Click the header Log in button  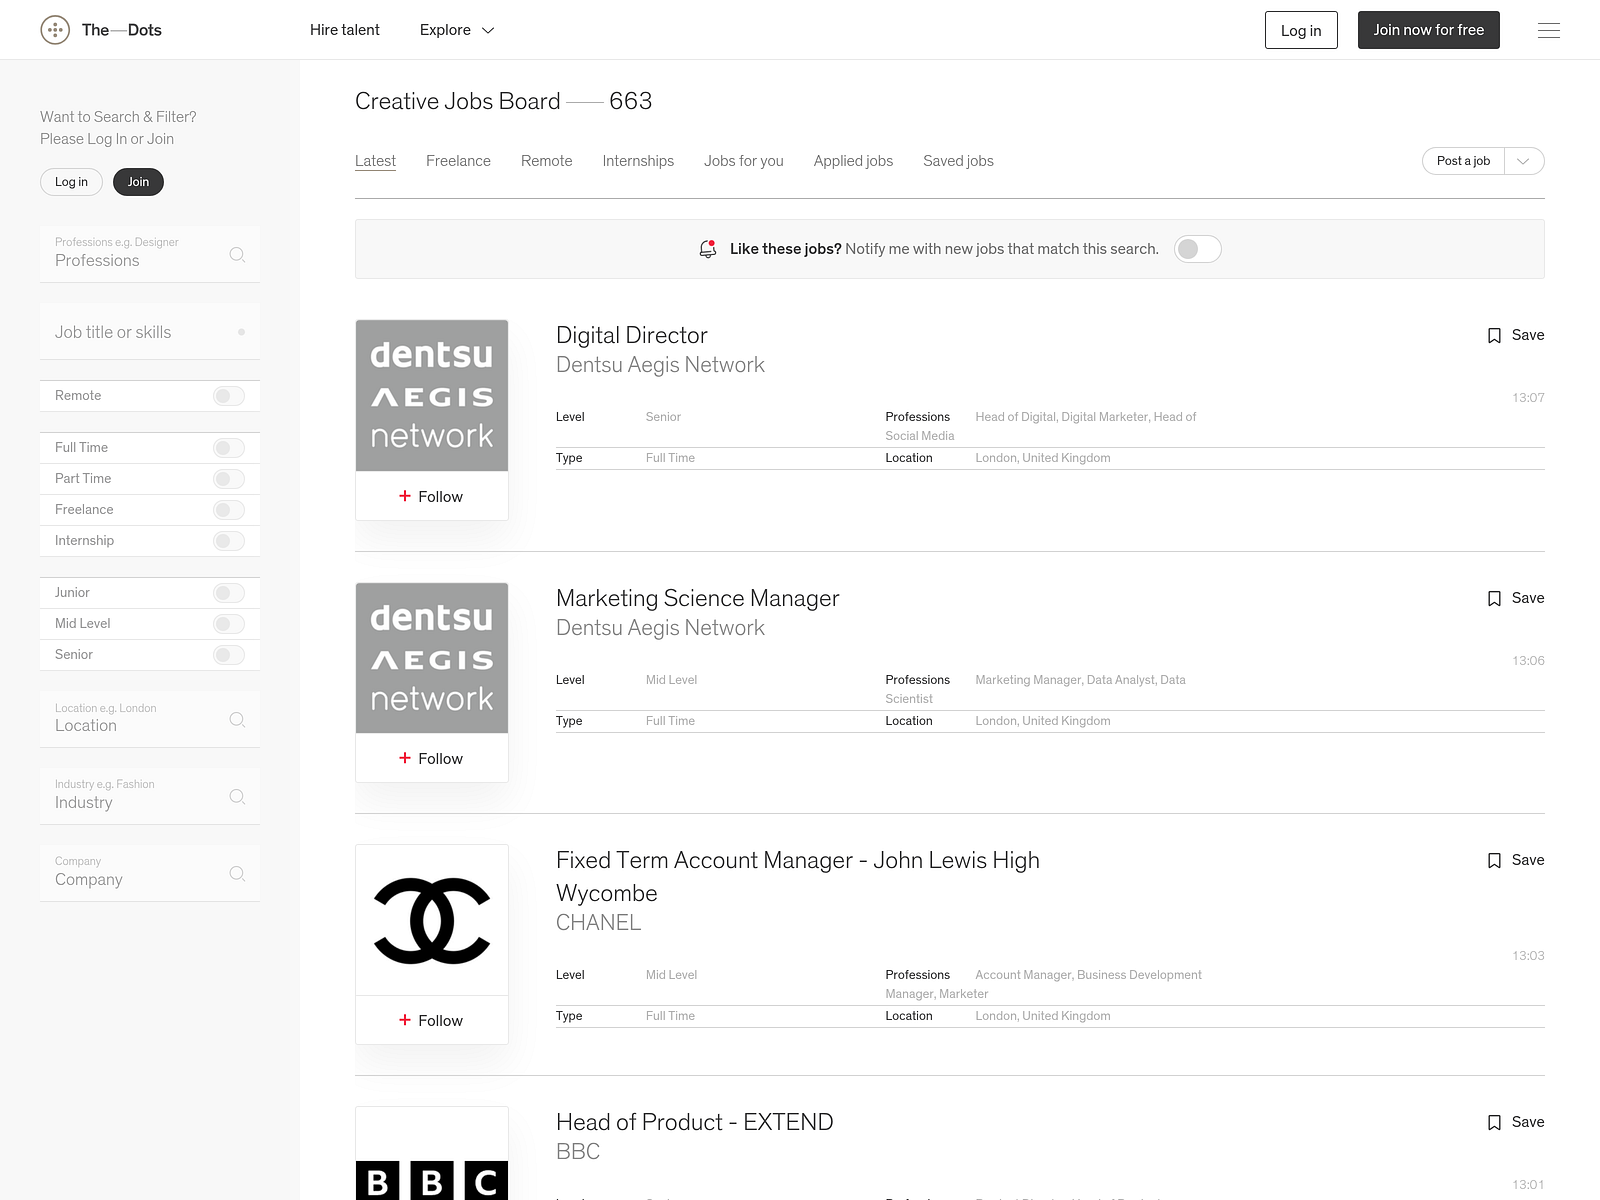(x=1301, y=30)
